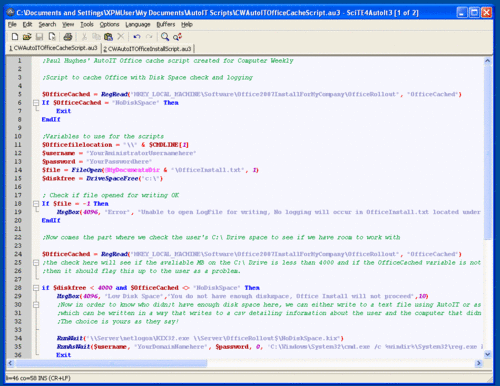500x386 pixels.
Task: Click the ';Variables to use for the scripts' comment
Action: tap(103, 136)
